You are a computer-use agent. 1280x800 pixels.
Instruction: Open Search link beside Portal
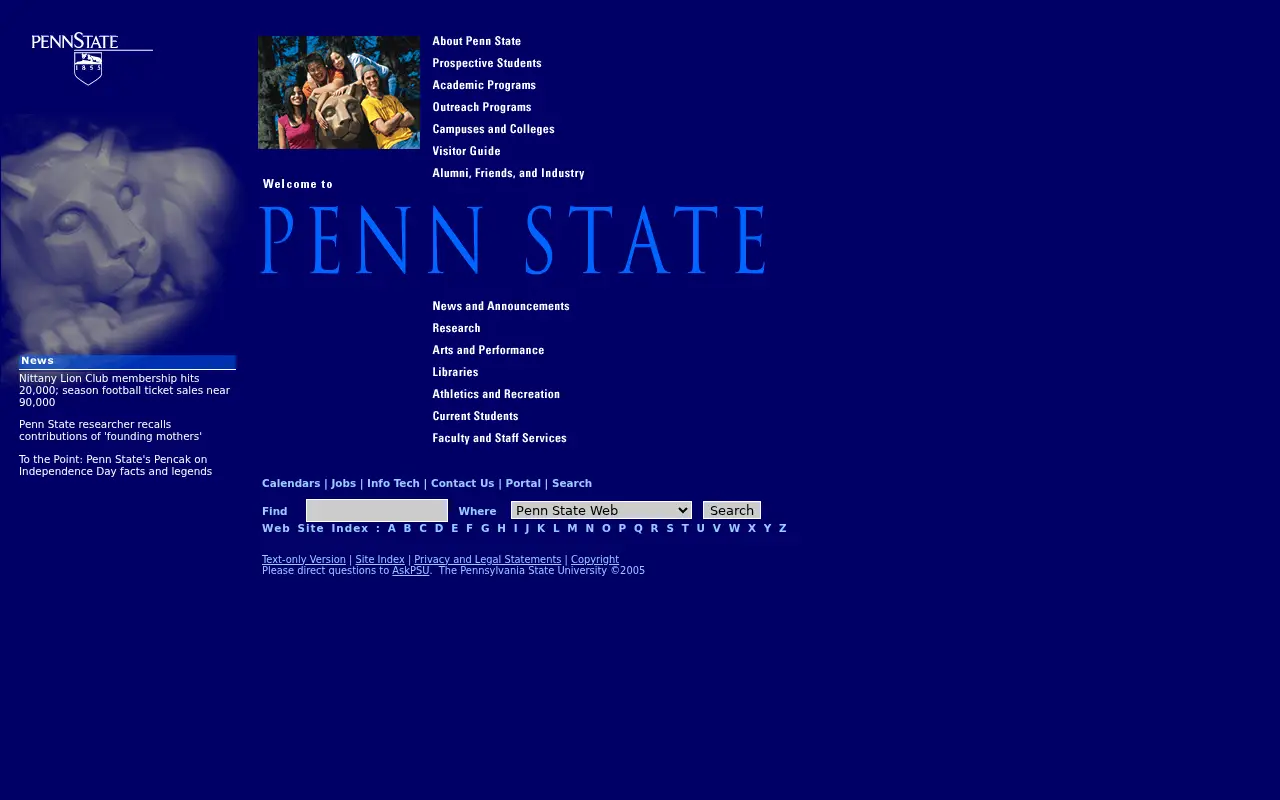(x=572, y=483)
